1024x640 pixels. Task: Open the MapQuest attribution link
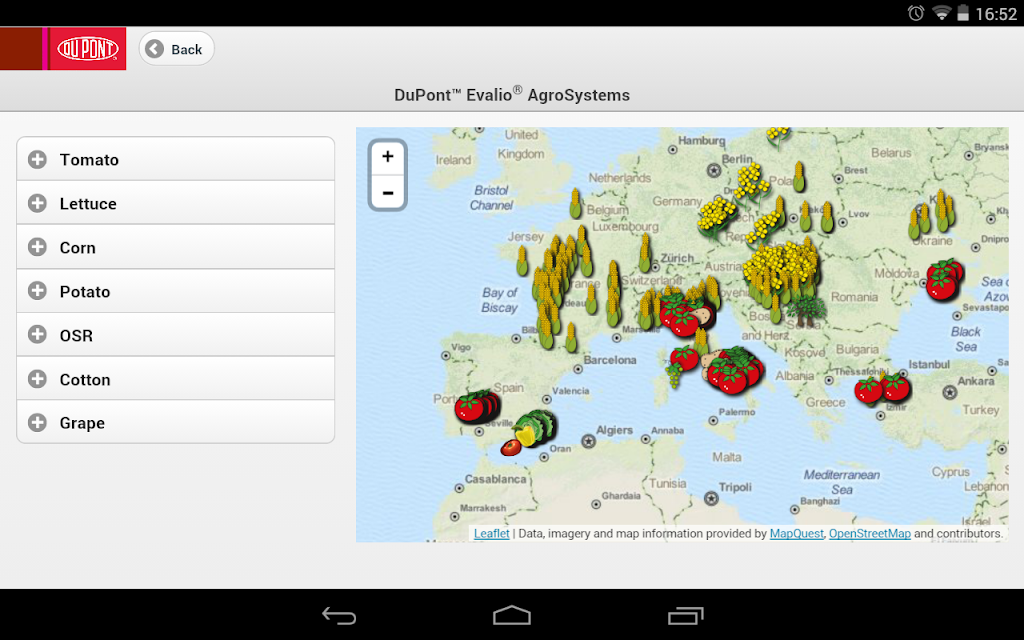796,534
